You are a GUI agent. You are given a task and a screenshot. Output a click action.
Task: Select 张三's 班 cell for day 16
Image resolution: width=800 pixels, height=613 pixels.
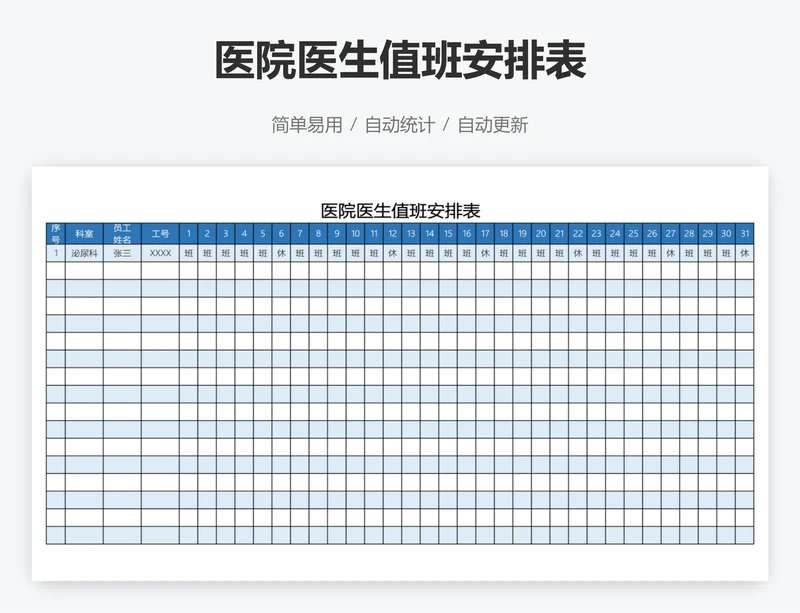[x=466, y=253]
